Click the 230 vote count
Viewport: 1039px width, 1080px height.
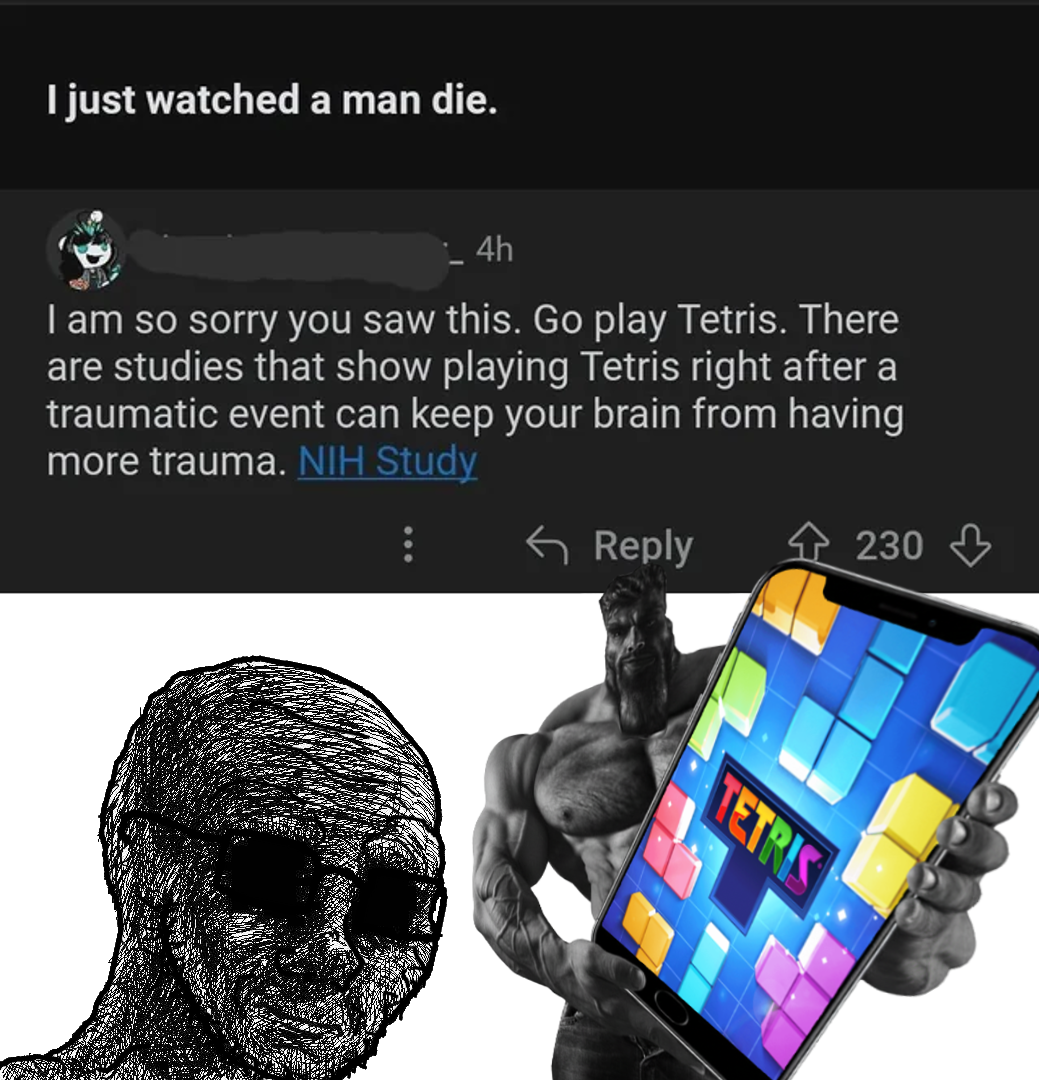click(889, 546)
